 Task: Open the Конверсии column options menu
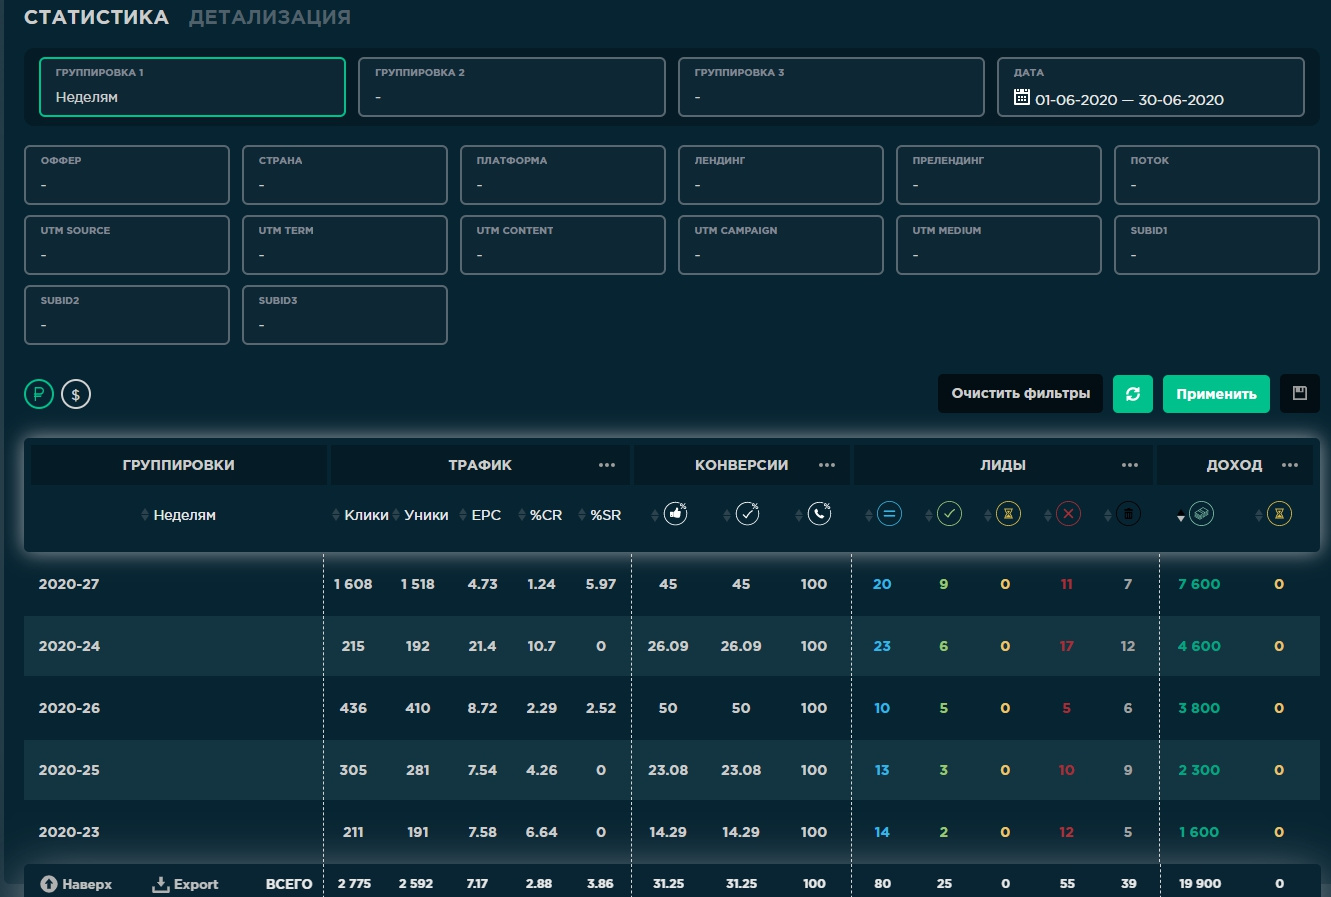pos(827,465)
